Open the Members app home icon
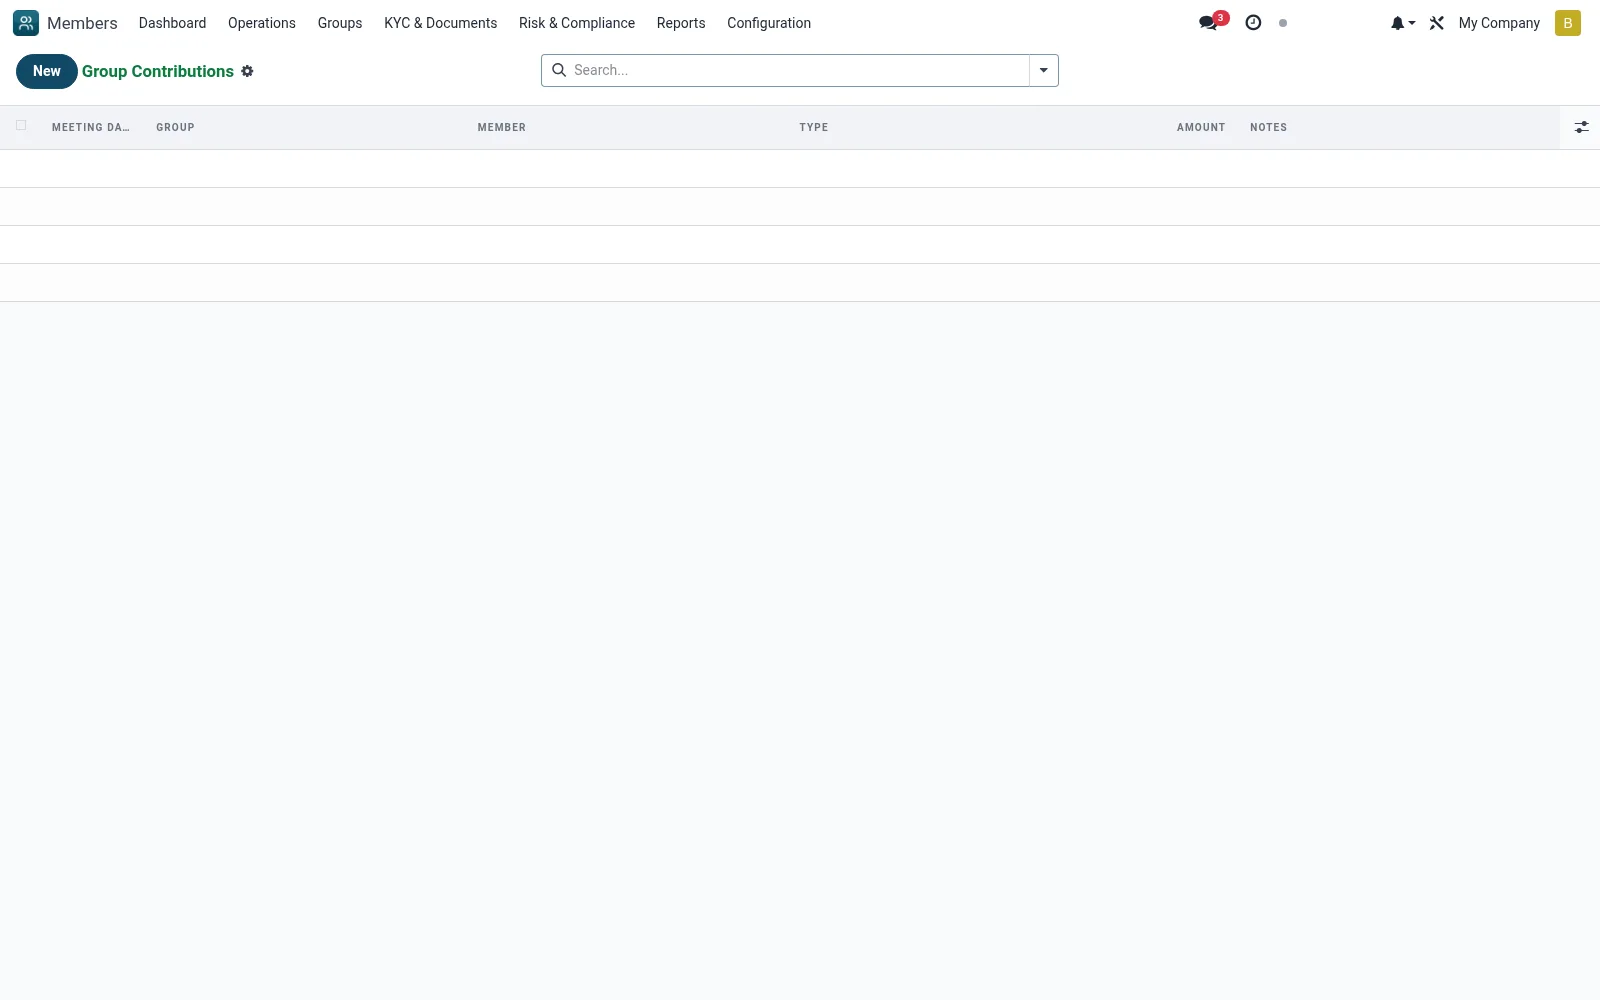The height and width of the screenshot is (1000, 1600). [26, 23]
